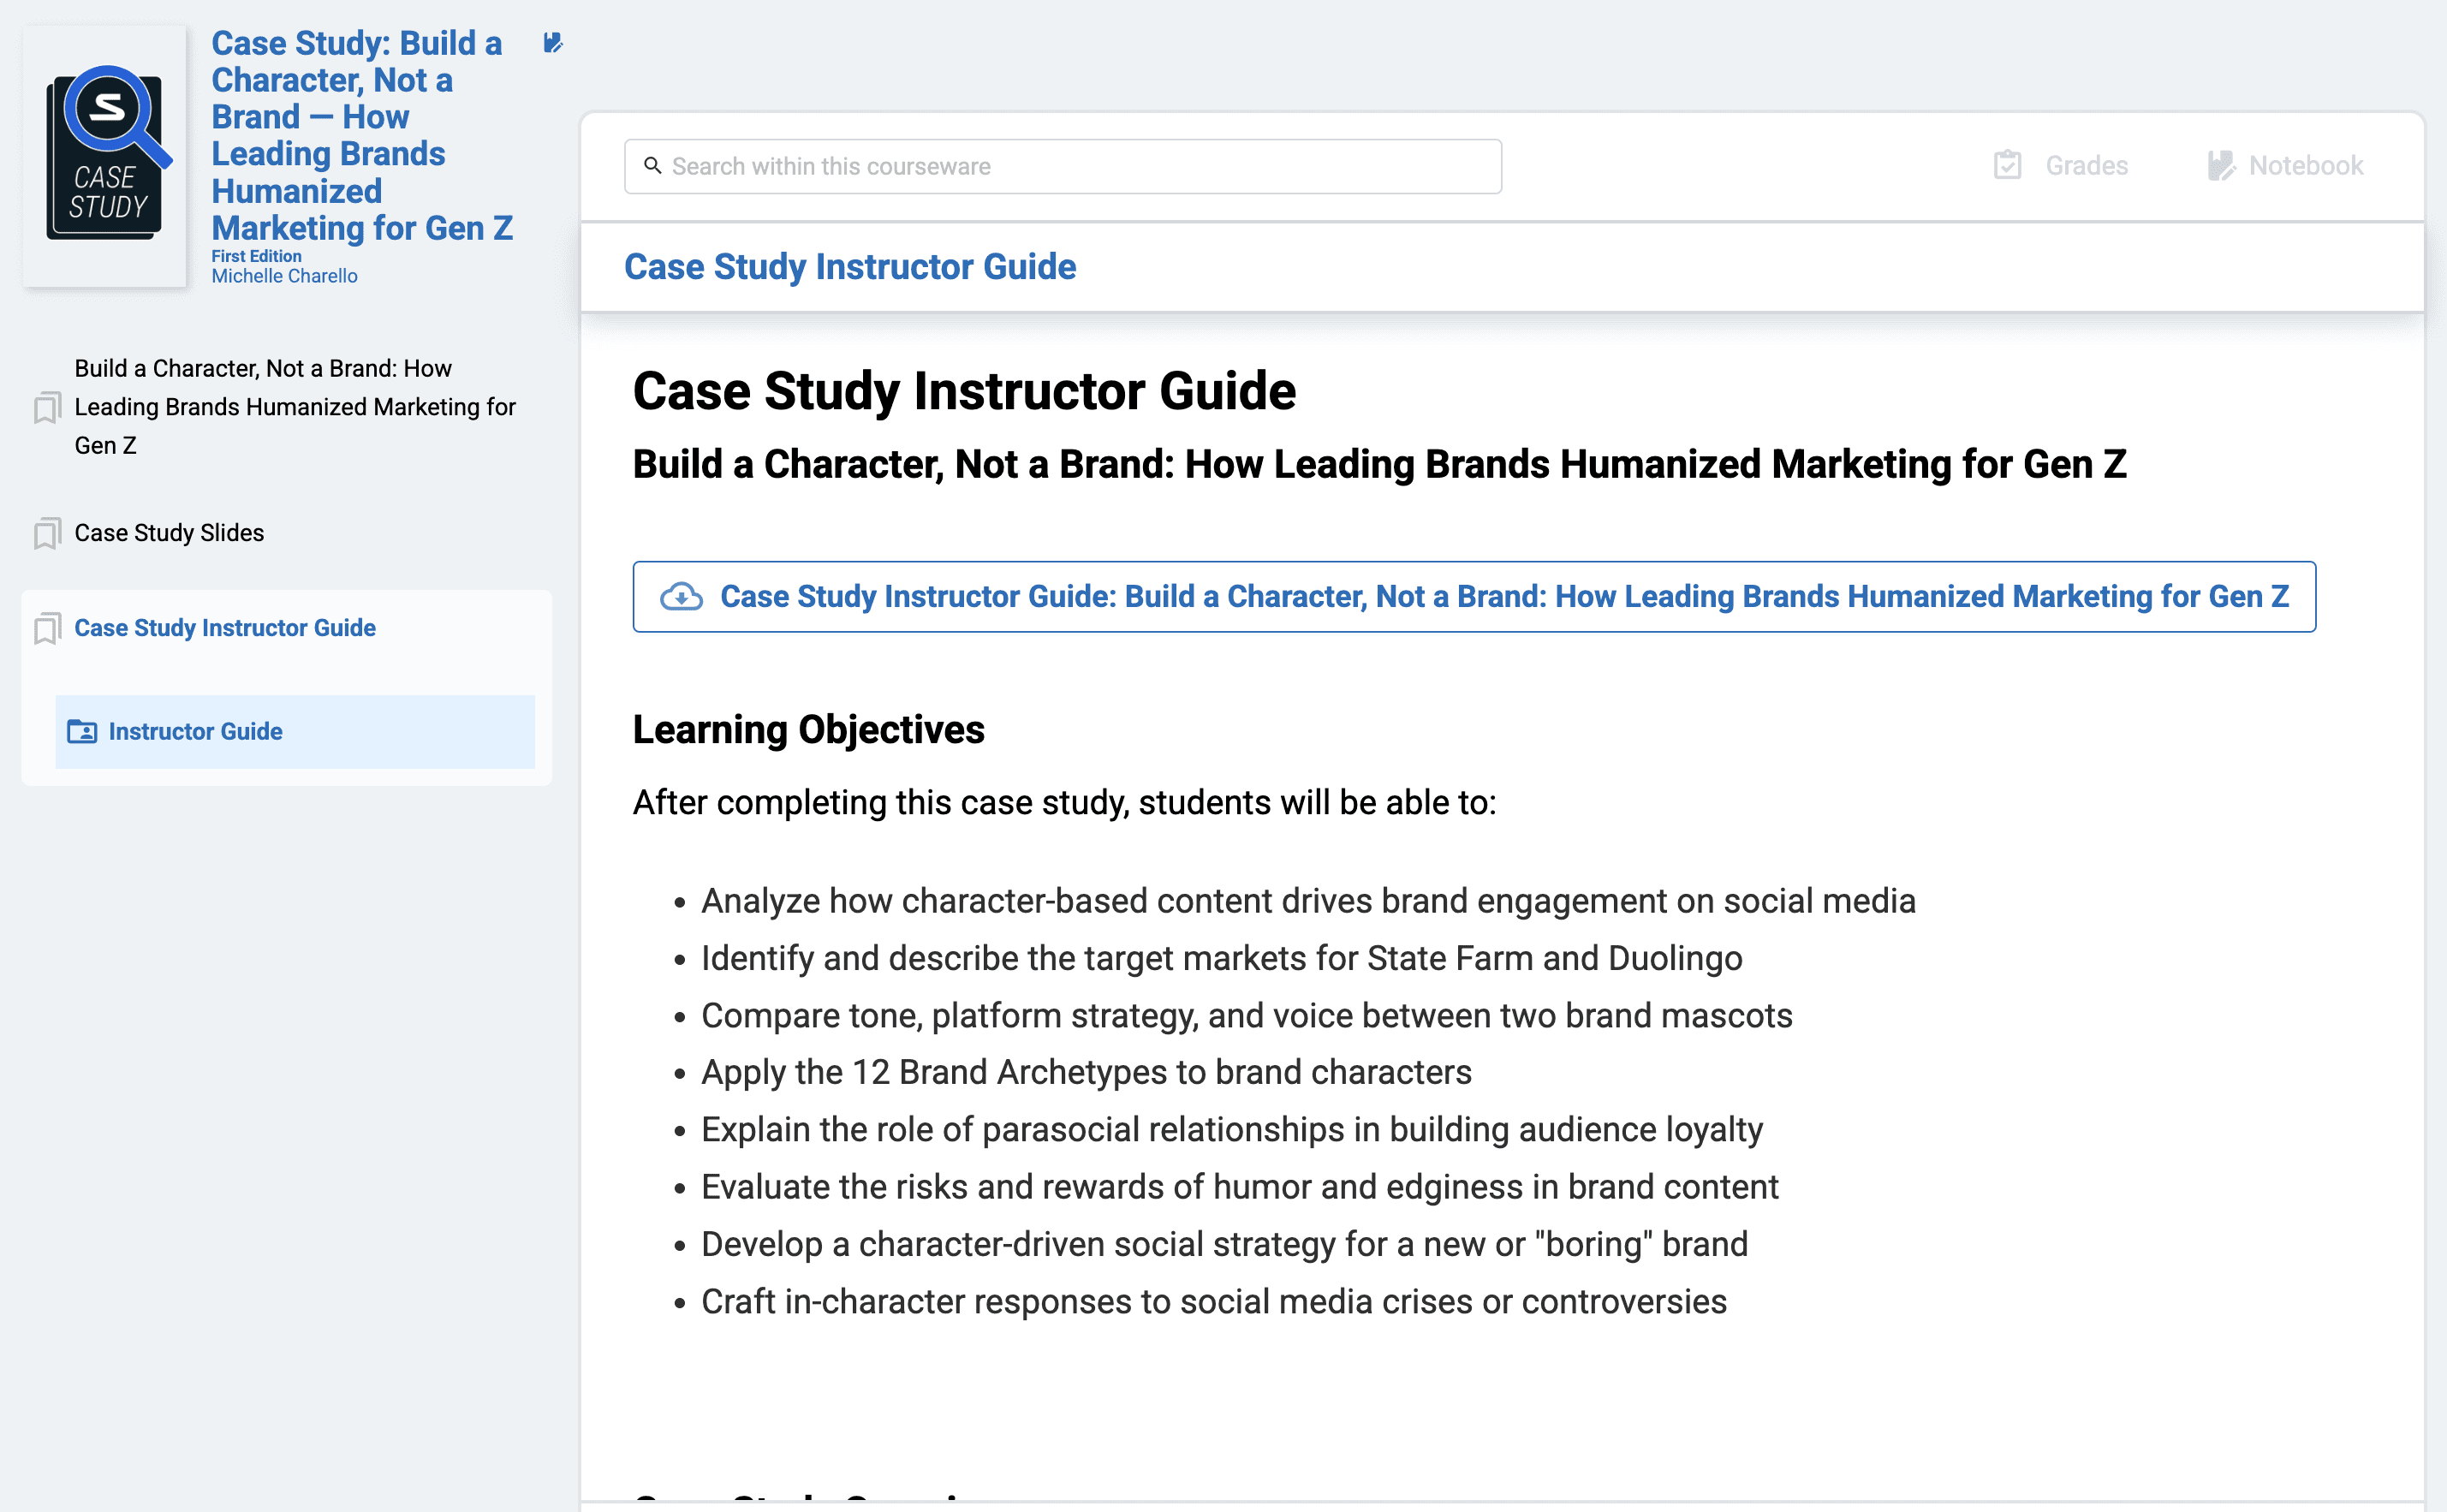Open the Build a Character, Not a Brand chapter
2447x1512 pixels.
[x=294, y=407]
